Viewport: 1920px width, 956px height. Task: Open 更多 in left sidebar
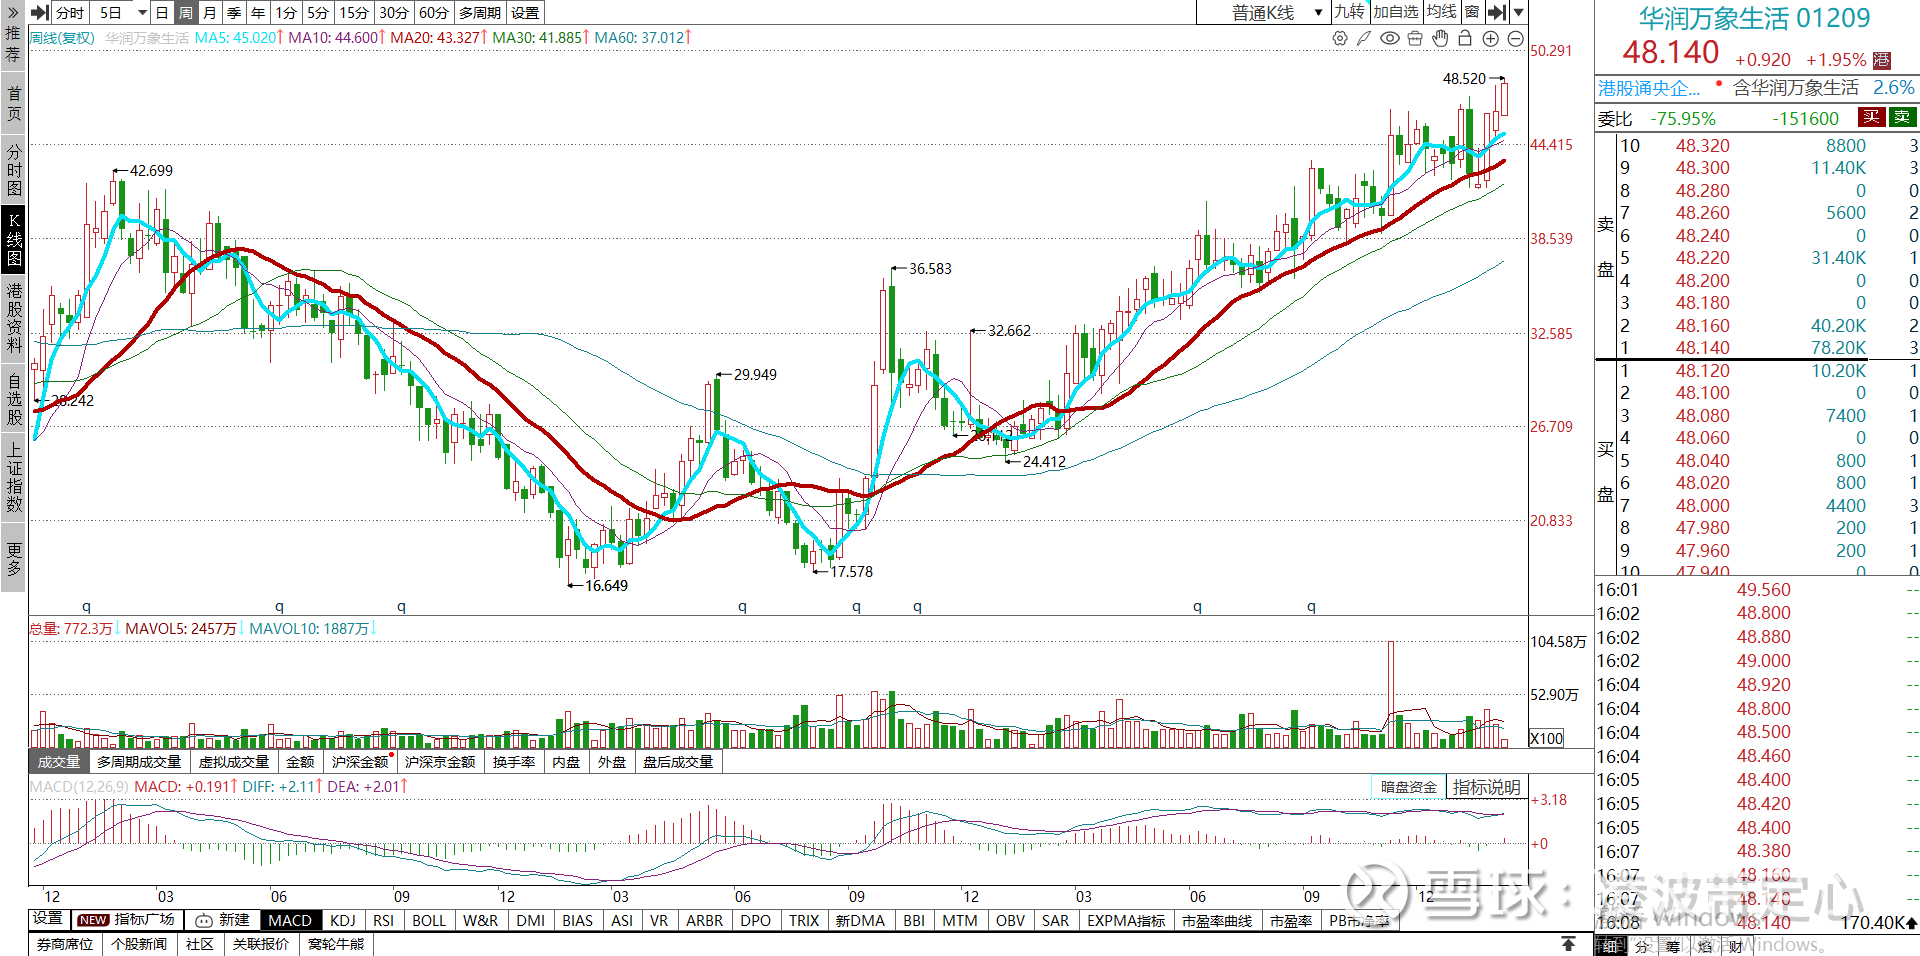[x=13, y=559]
